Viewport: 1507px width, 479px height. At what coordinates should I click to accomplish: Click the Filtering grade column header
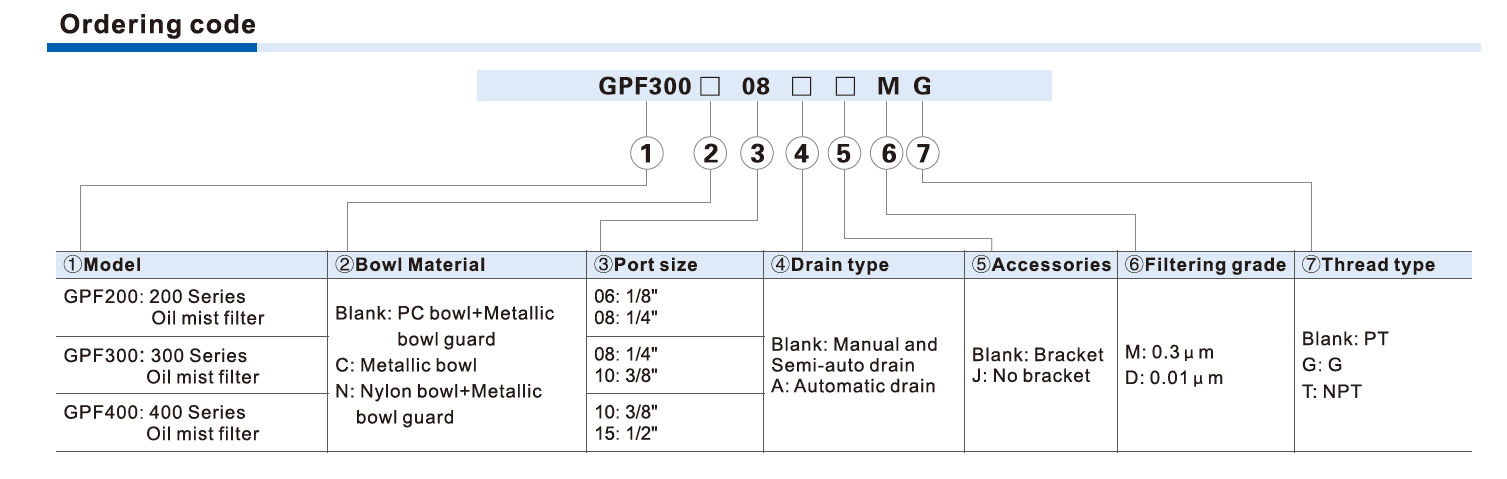[1205, 265]
